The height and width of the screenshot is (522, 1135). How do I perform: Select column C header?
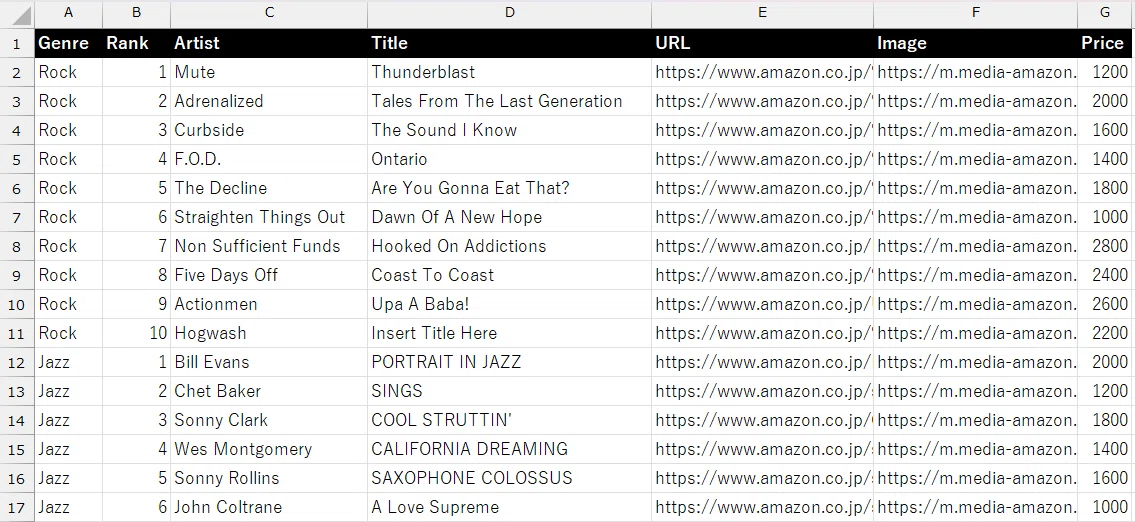point(269,13)
